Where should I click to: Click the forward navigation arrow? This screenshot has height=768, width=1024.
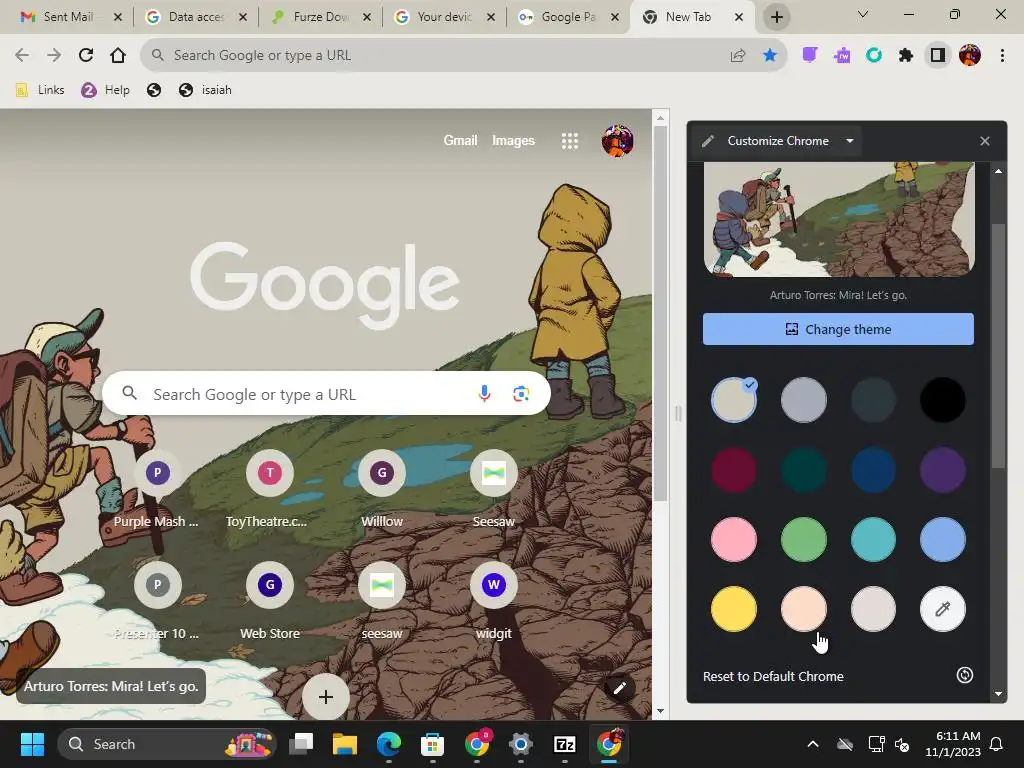[x=54, y=56]
